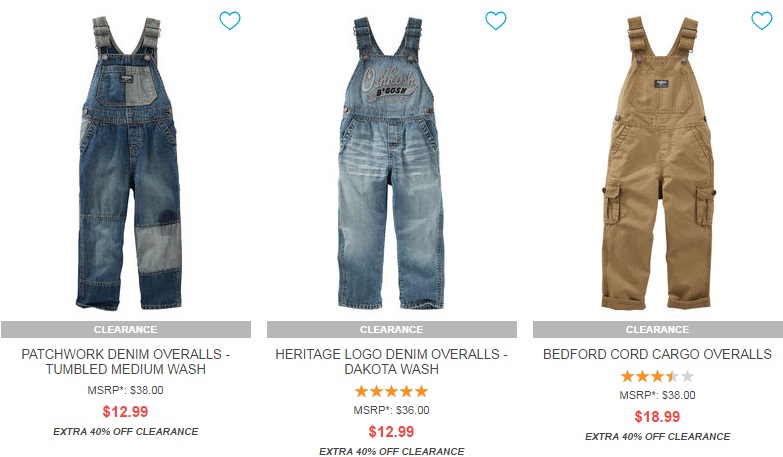
Task: Click the Clearance banner under cargo overalls
Action: coord(658,330)
